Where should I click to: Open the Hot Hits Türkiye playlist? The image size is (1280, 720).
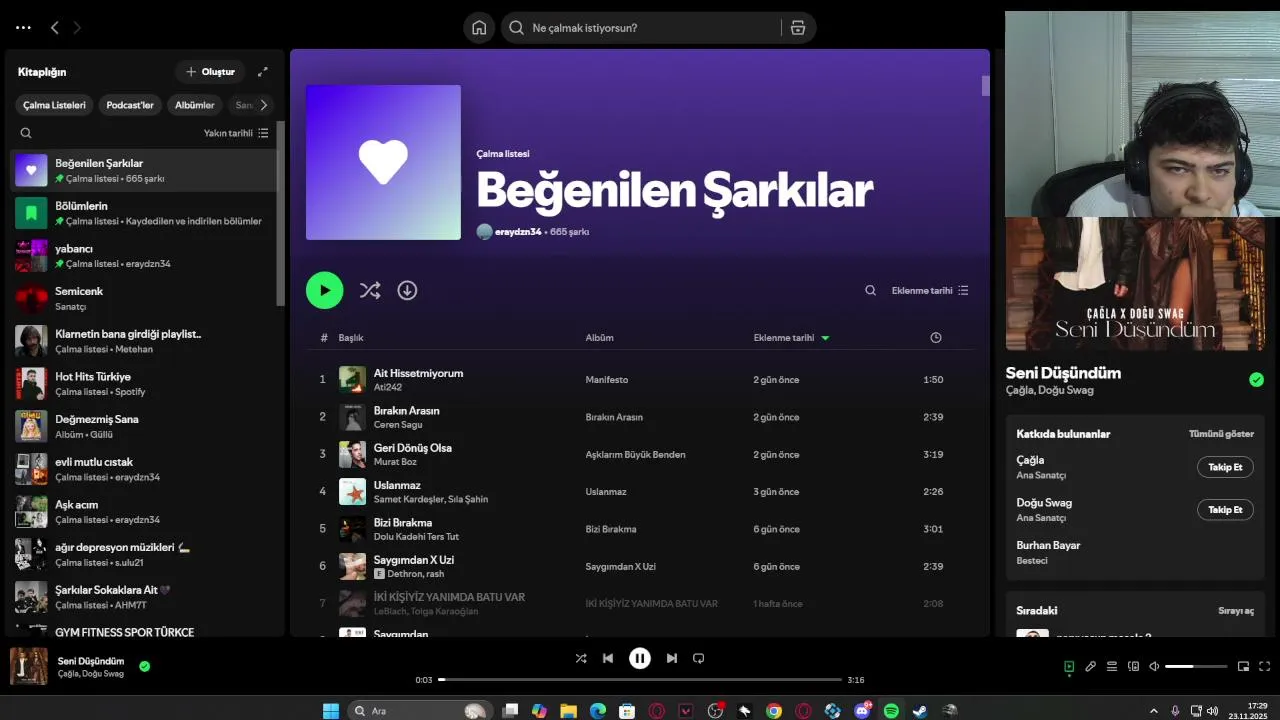click(143, 384)
